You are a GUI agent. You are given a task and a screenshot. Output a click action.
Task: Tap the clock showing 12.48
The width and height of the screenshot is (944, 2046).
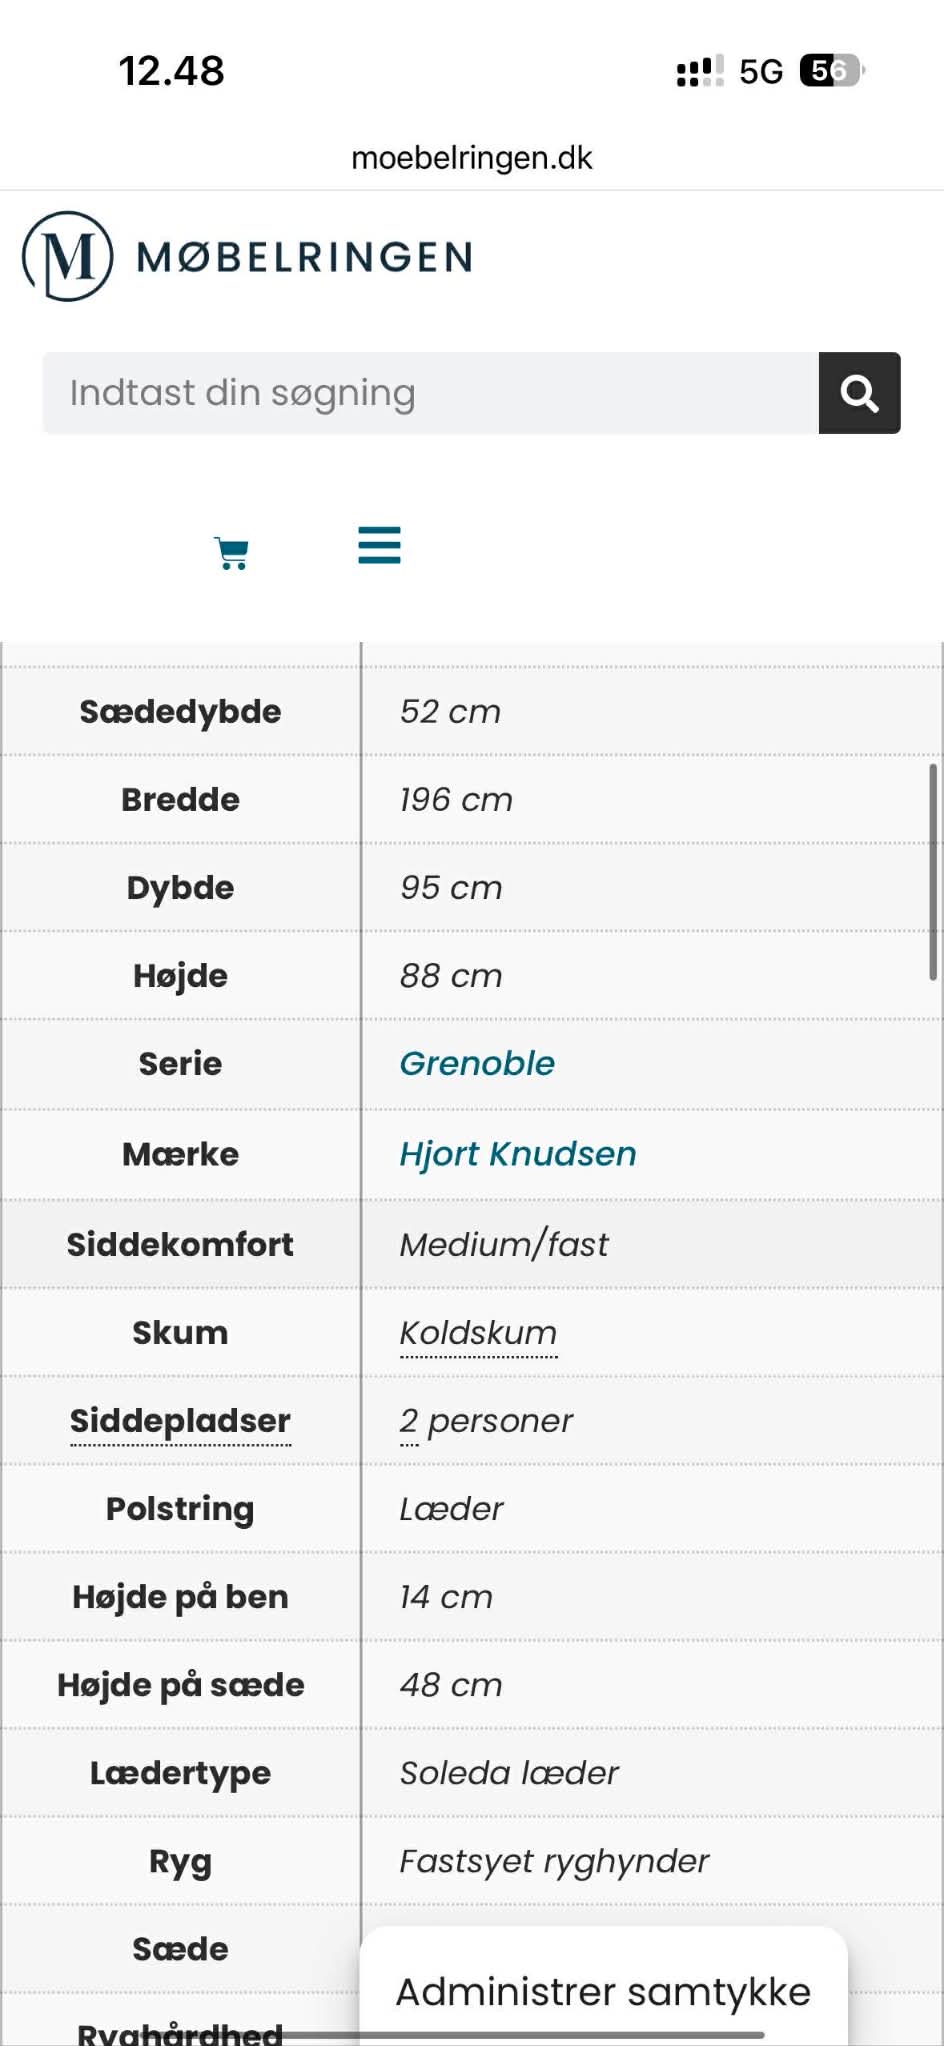pyautogui.click(x=172, y=70)
